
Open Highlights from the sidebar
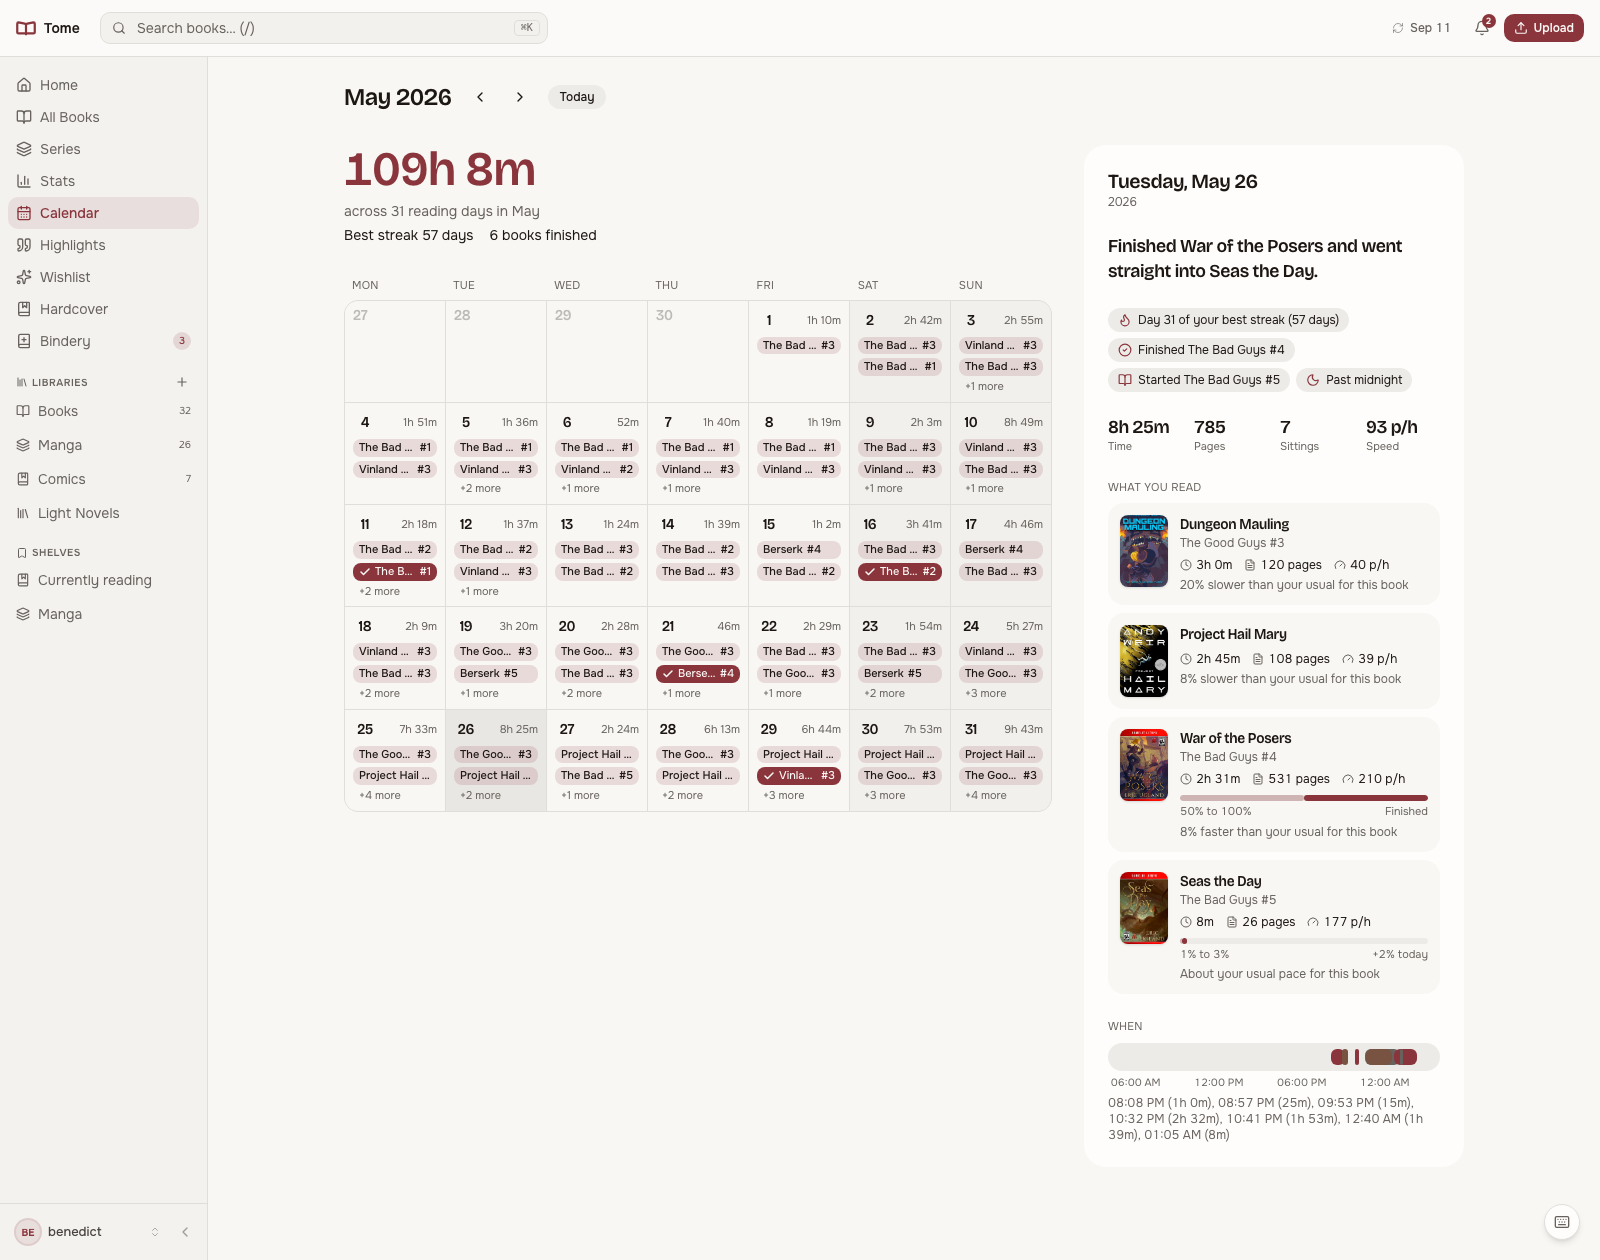103,245
